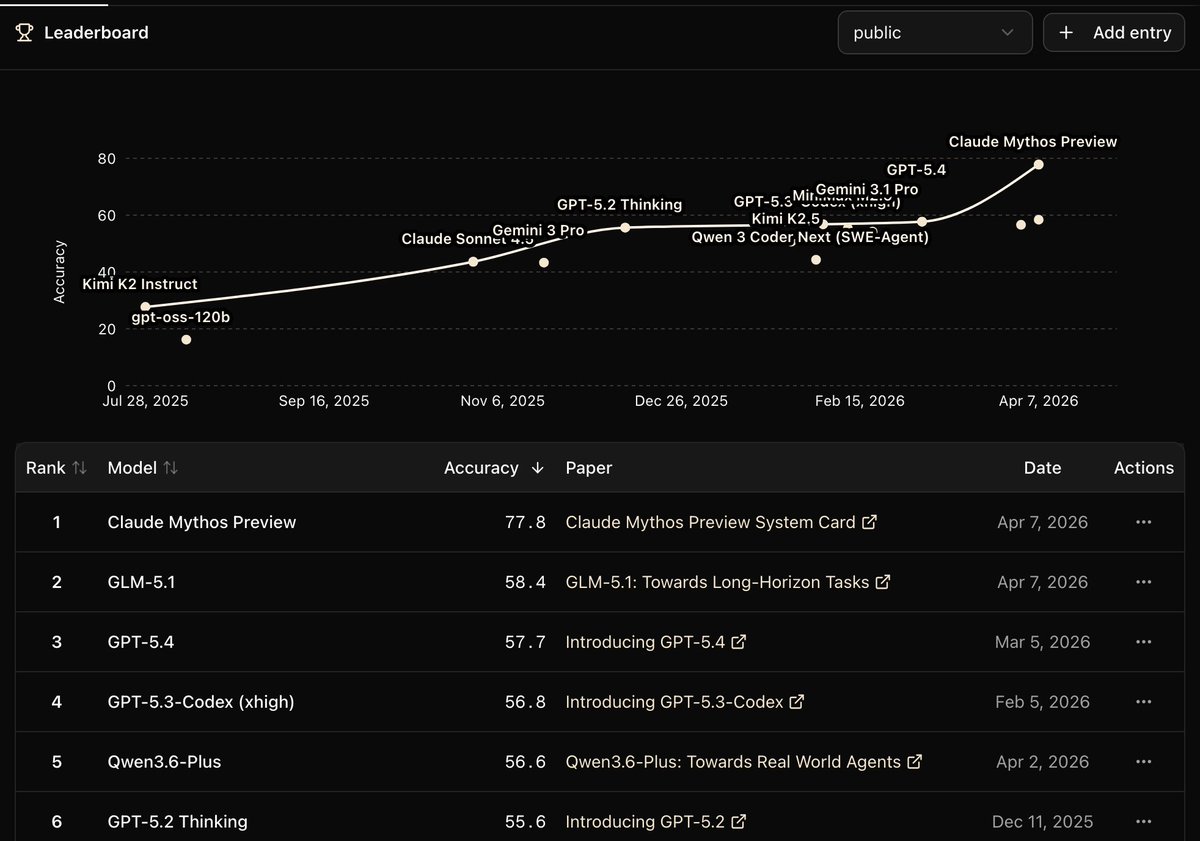The width and height of the screenshot is (1200, 841).
Task: Select the Qwen3.6-Plus model name
Action: pos(165,762)
